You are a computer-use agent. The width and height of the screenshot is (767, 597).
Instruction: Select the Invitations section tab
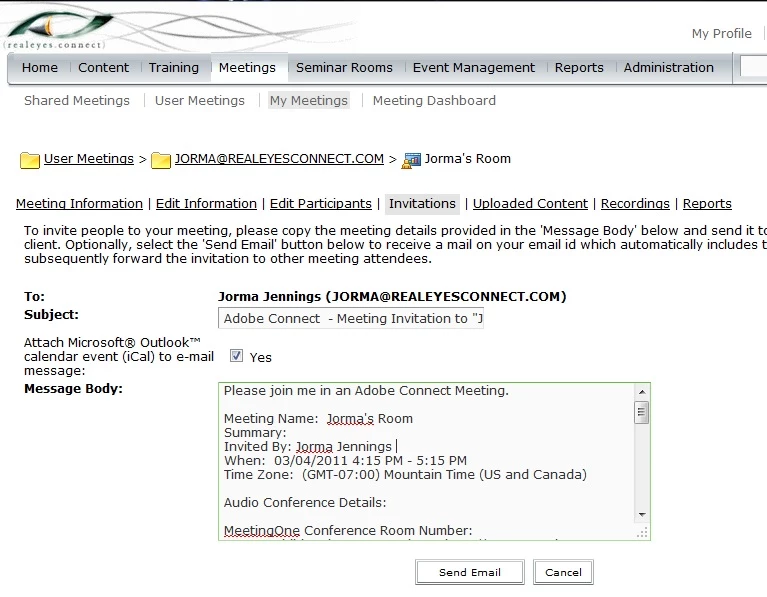click(x=422, y=204)
